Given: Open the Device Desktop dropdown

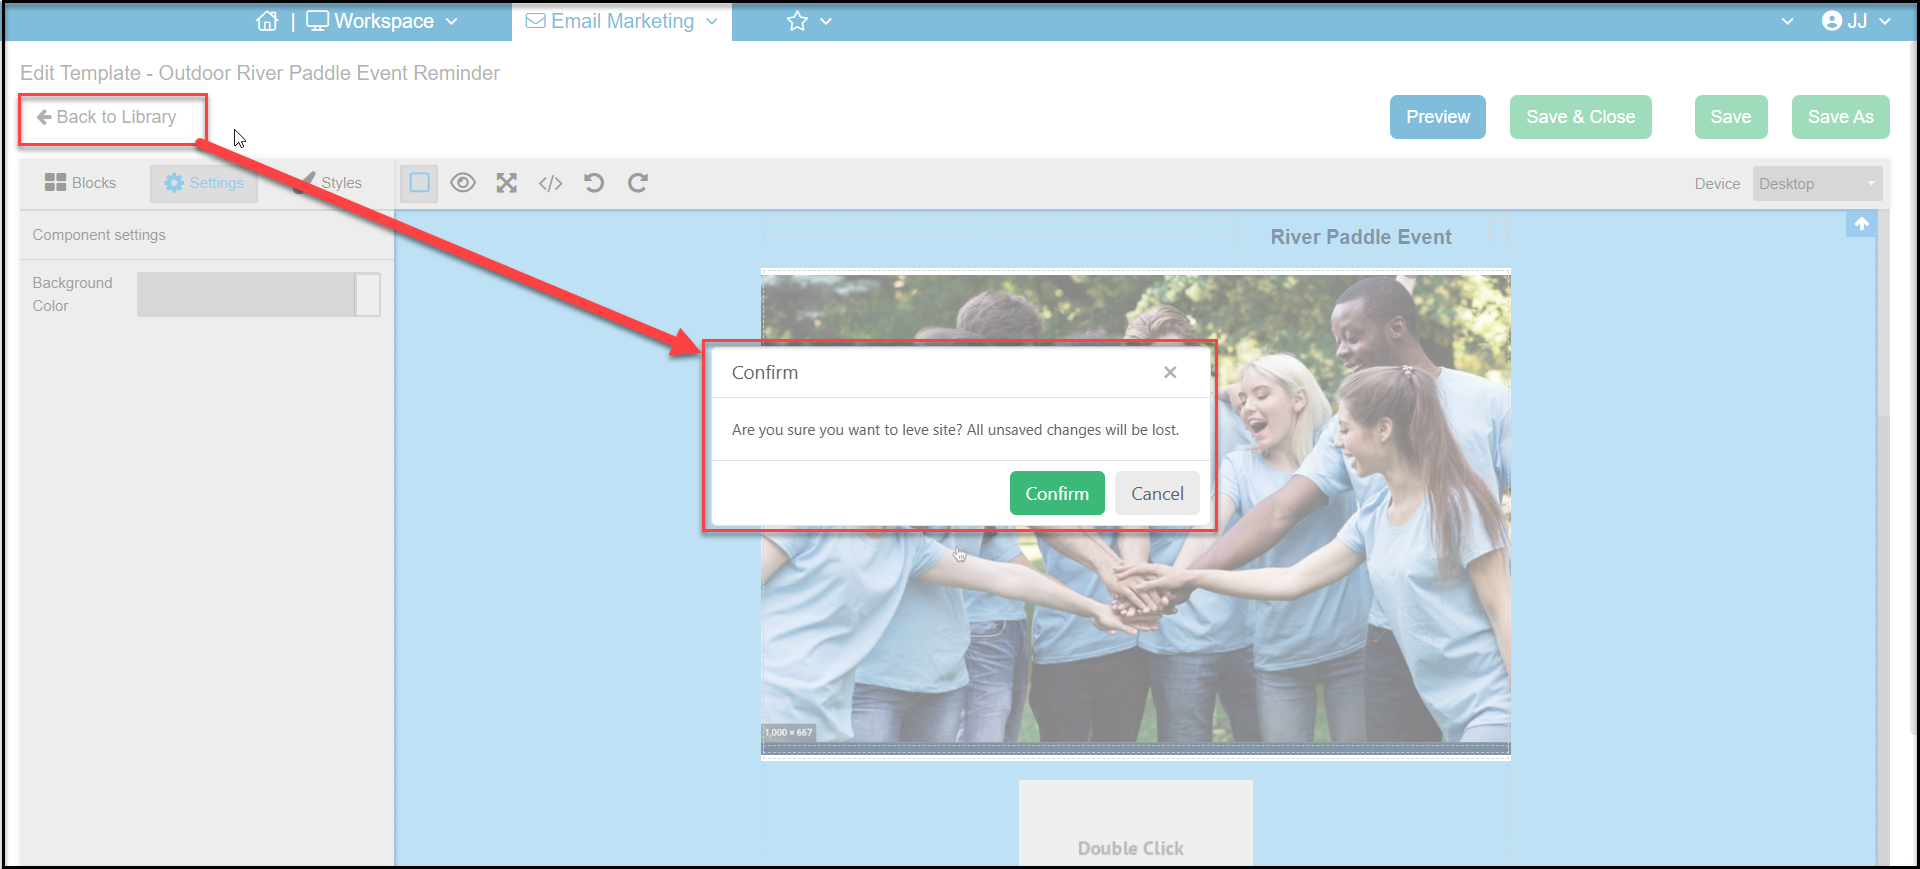Looking at the screenshot, I should click(1817, 184).
